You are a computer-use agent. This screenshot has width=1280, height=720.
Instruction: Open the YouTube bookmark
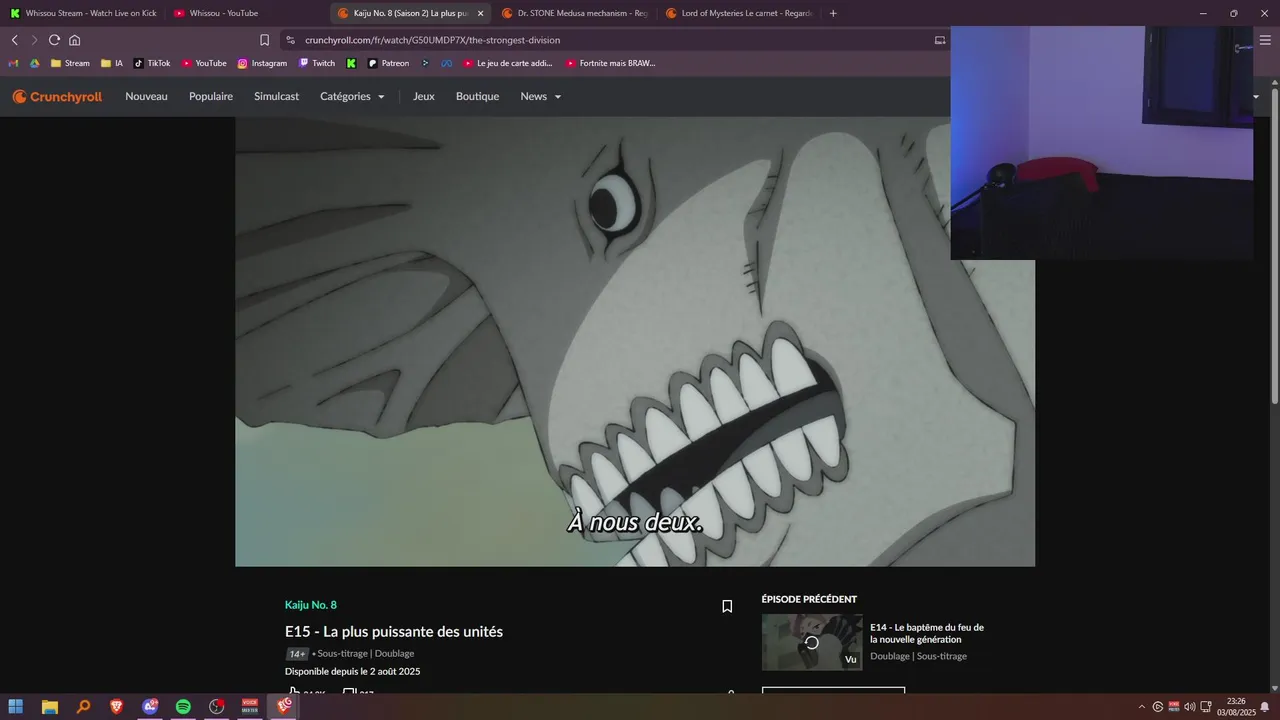pos(204,63)
